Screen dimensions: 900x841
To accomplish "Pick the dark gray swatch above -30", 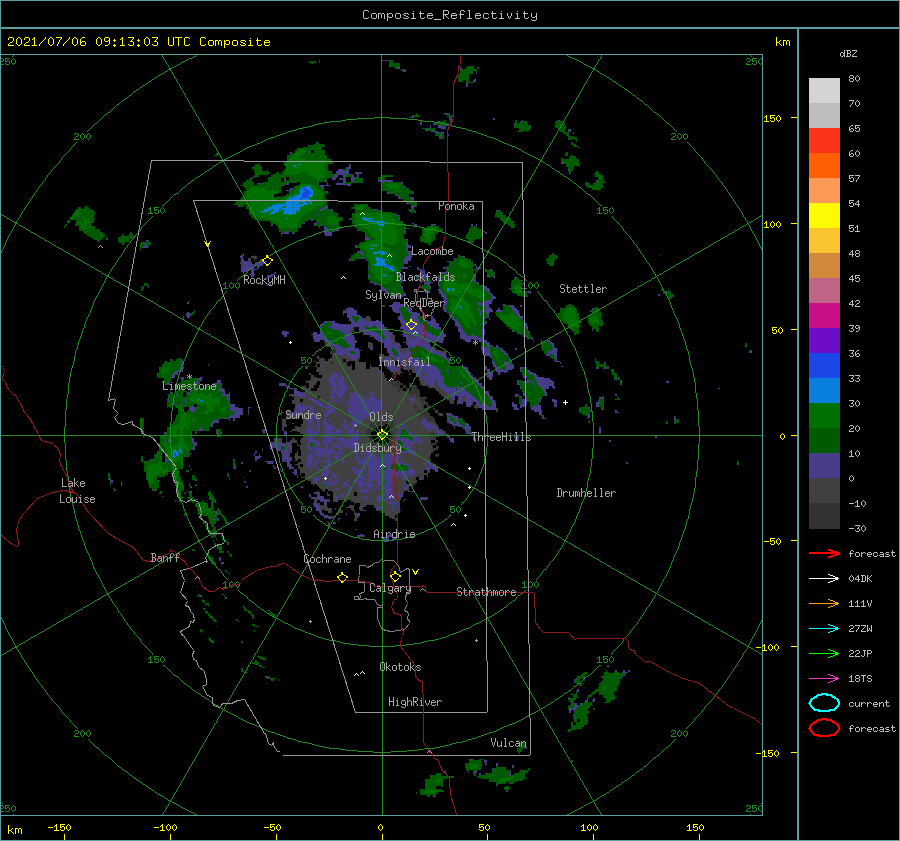I will 824,516.
